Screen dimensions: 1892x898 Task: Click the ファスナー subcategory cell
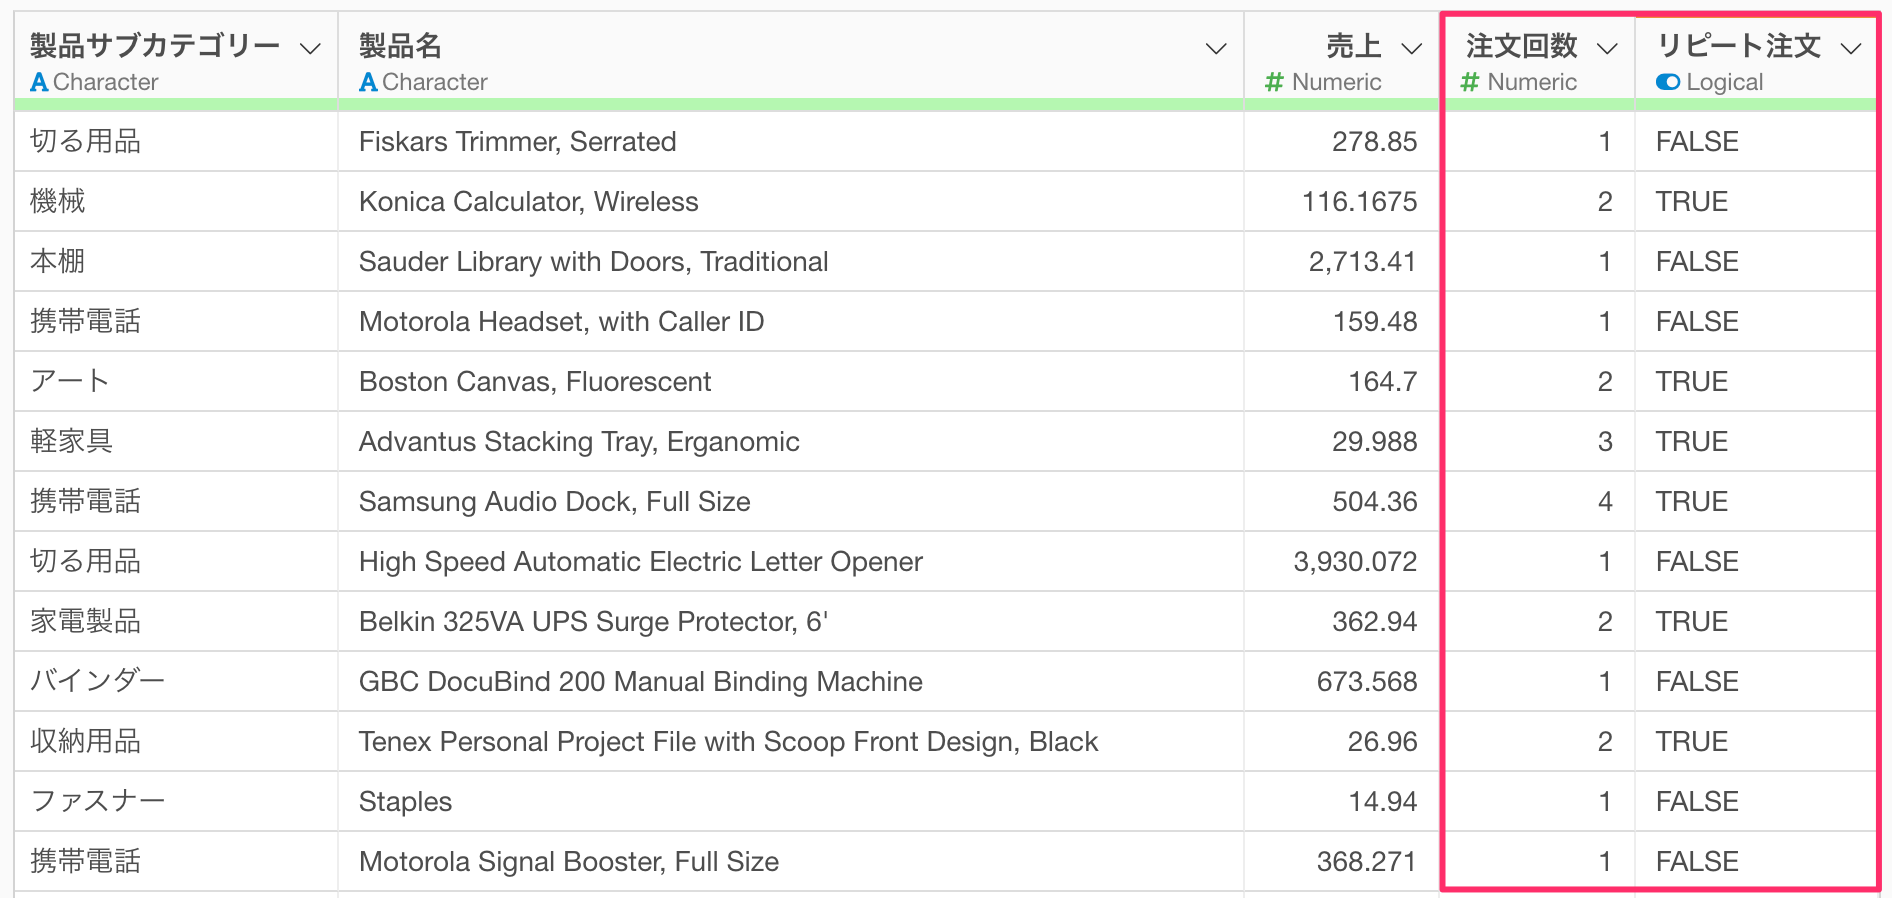[x=176, y=802]
